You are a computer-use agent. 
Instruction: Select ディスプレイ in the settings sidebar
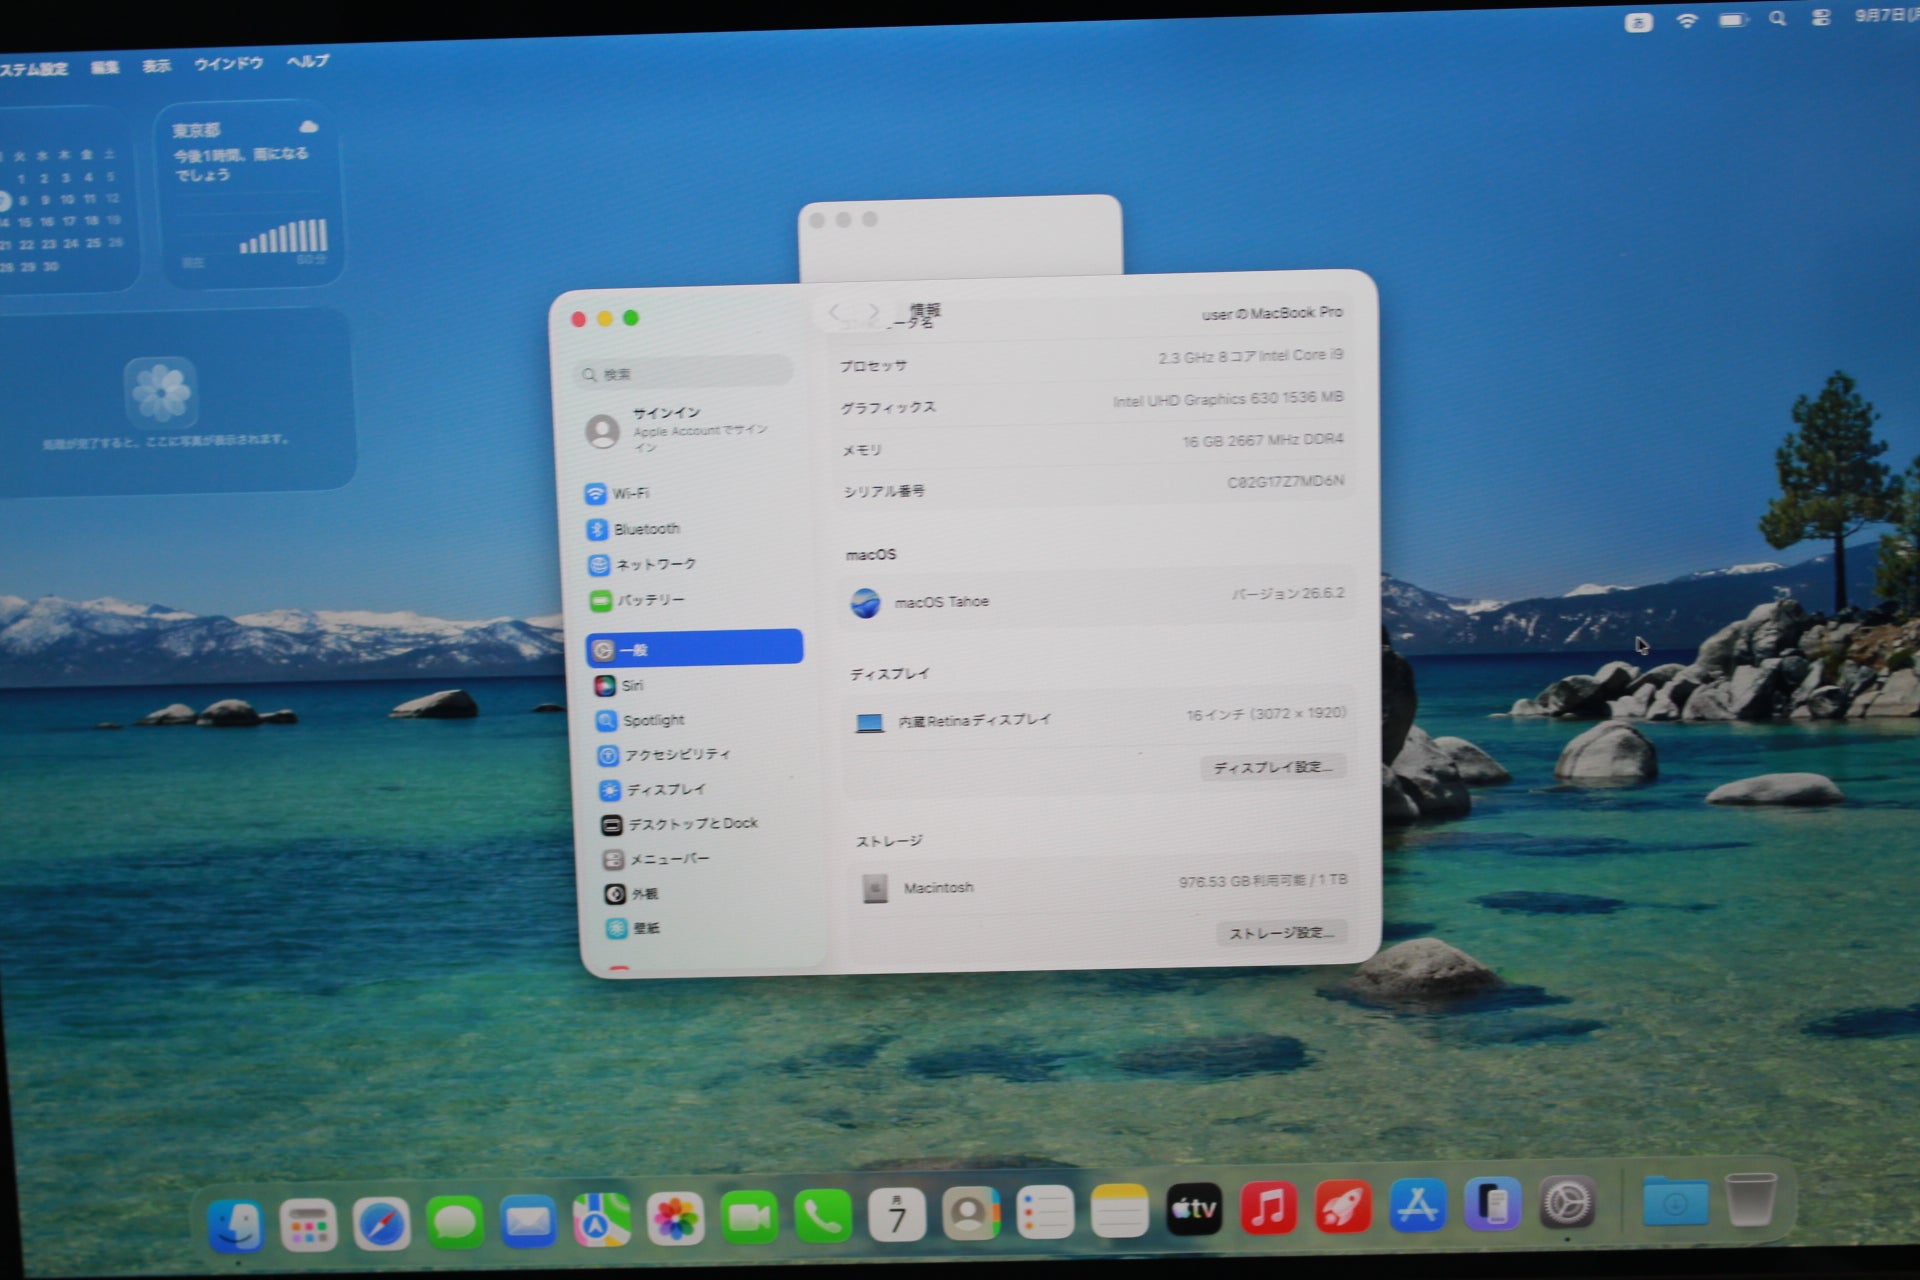[653, 789]
